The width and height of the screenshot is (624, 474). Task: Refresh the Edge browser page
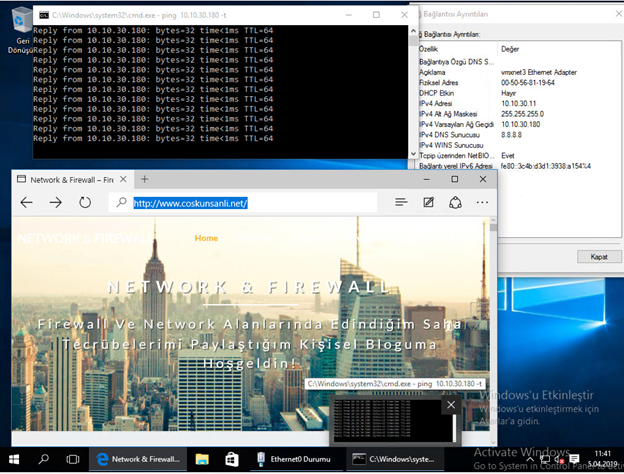[x=85, y=203]
